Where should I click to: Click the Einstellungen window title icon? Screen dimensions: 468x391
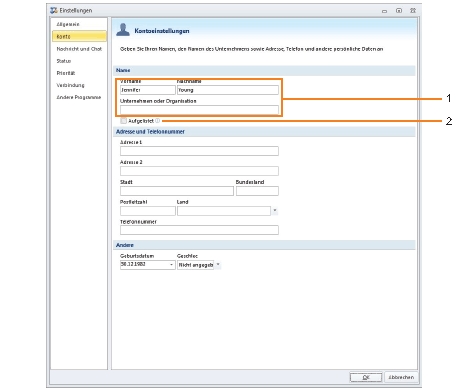[54, 10]
